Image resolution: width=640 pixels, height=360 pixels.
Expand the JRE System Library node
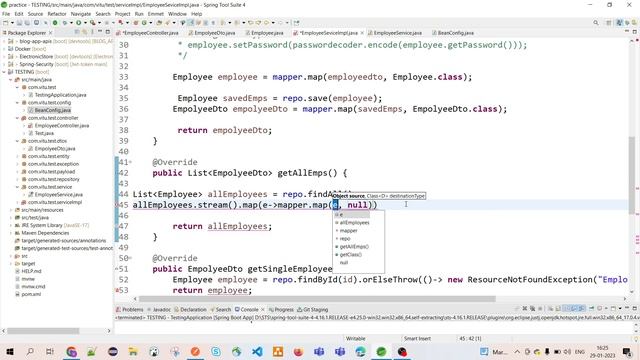11,225
